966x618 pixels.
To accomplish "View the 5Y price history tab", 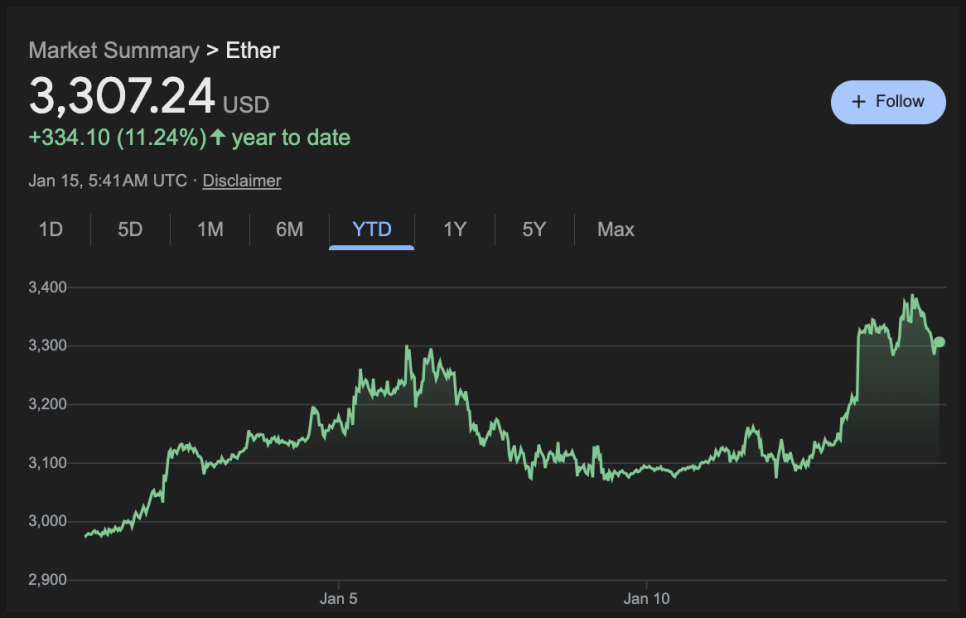I will pos(534,230).
